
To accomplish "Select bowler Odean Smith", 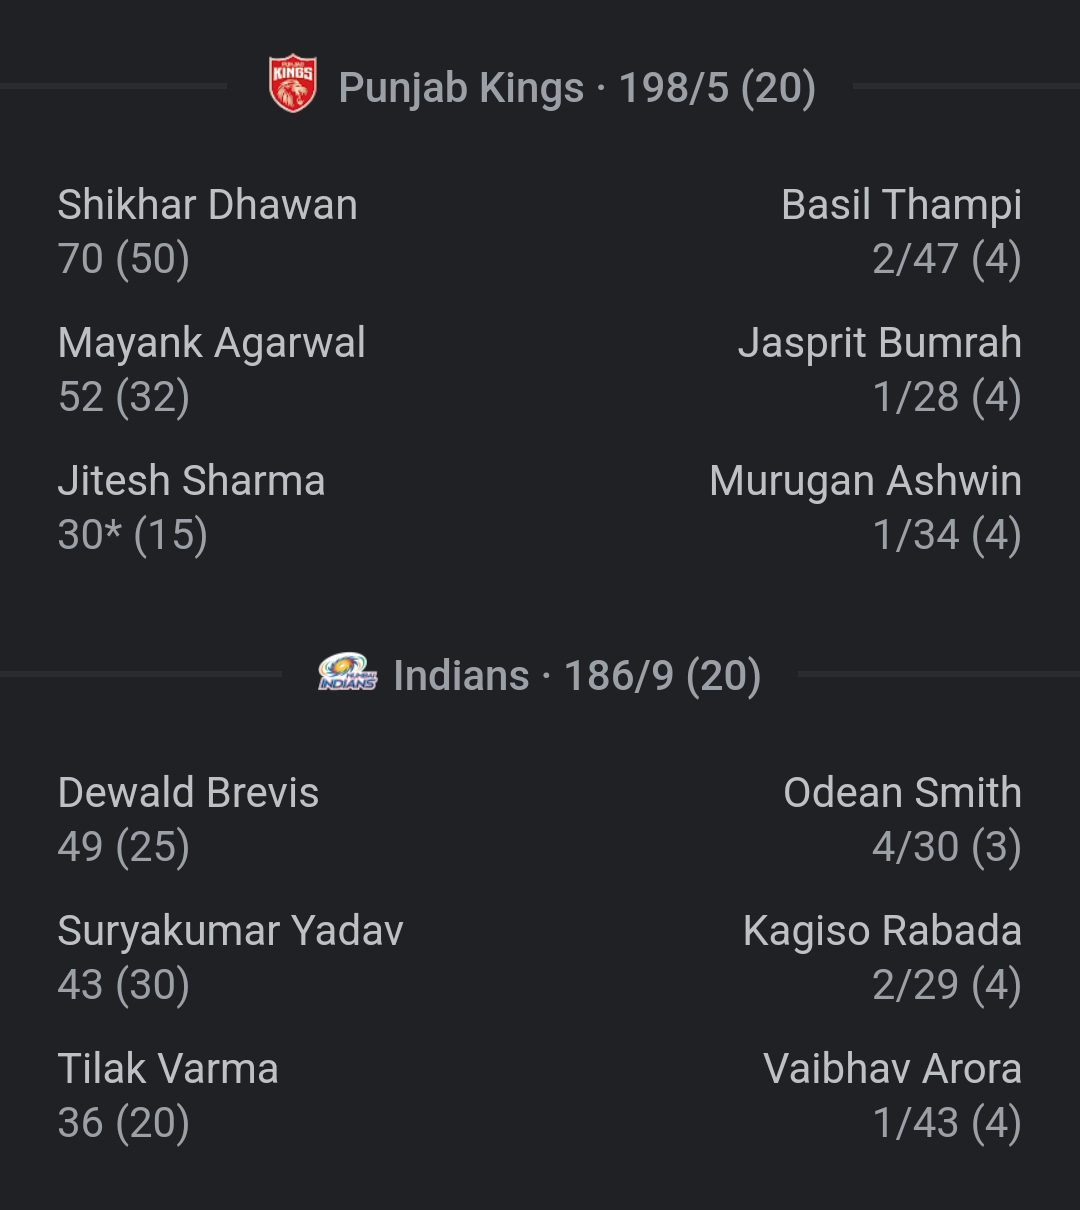I will pos(902,793).
